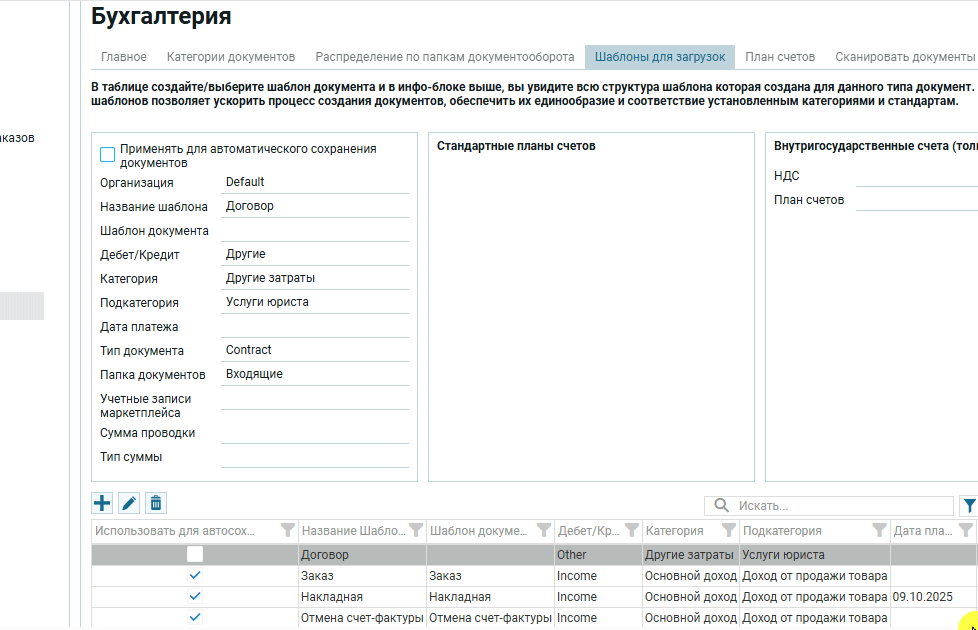Viewport: 978px width, 630px height.
Task: Open filter on 'Подкатегория' column
Action: pyautogui.click(x=879, y=531)
